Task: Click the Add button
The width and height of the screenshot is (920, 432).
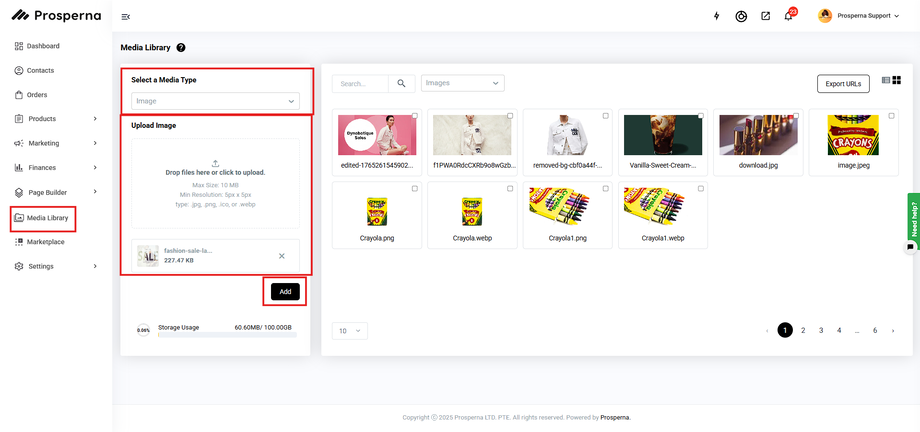Action: (x=285, y=292)
